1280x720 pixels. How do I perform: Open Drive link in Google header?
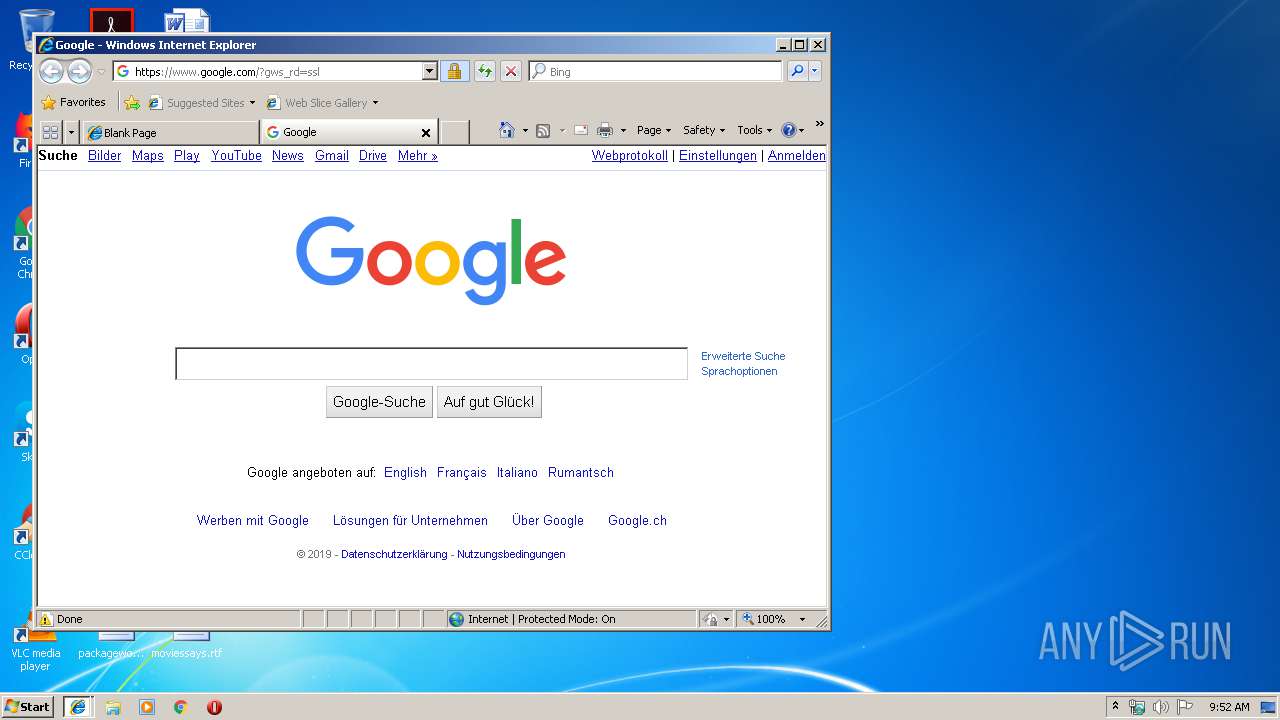pos(373,155)
